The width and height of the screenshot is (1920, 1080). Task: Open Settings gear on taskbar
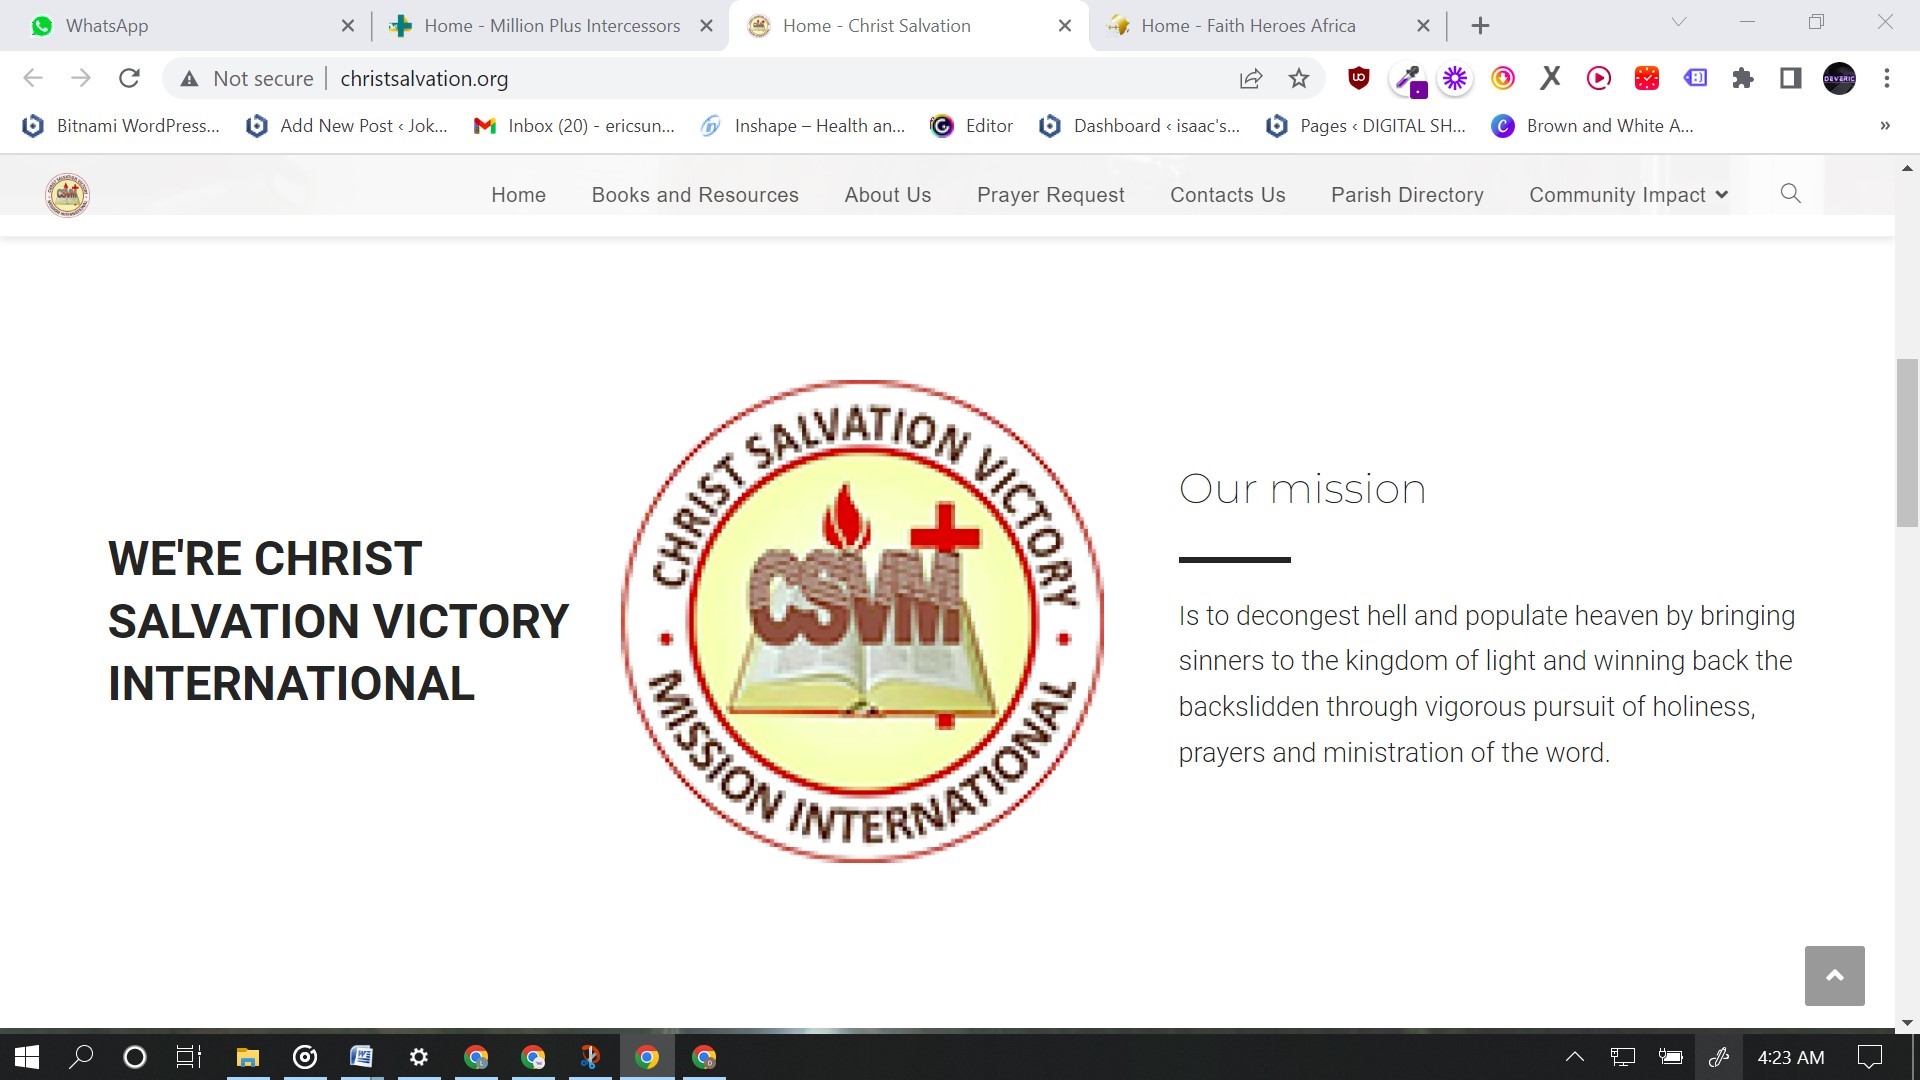(x=419, y=1057)
